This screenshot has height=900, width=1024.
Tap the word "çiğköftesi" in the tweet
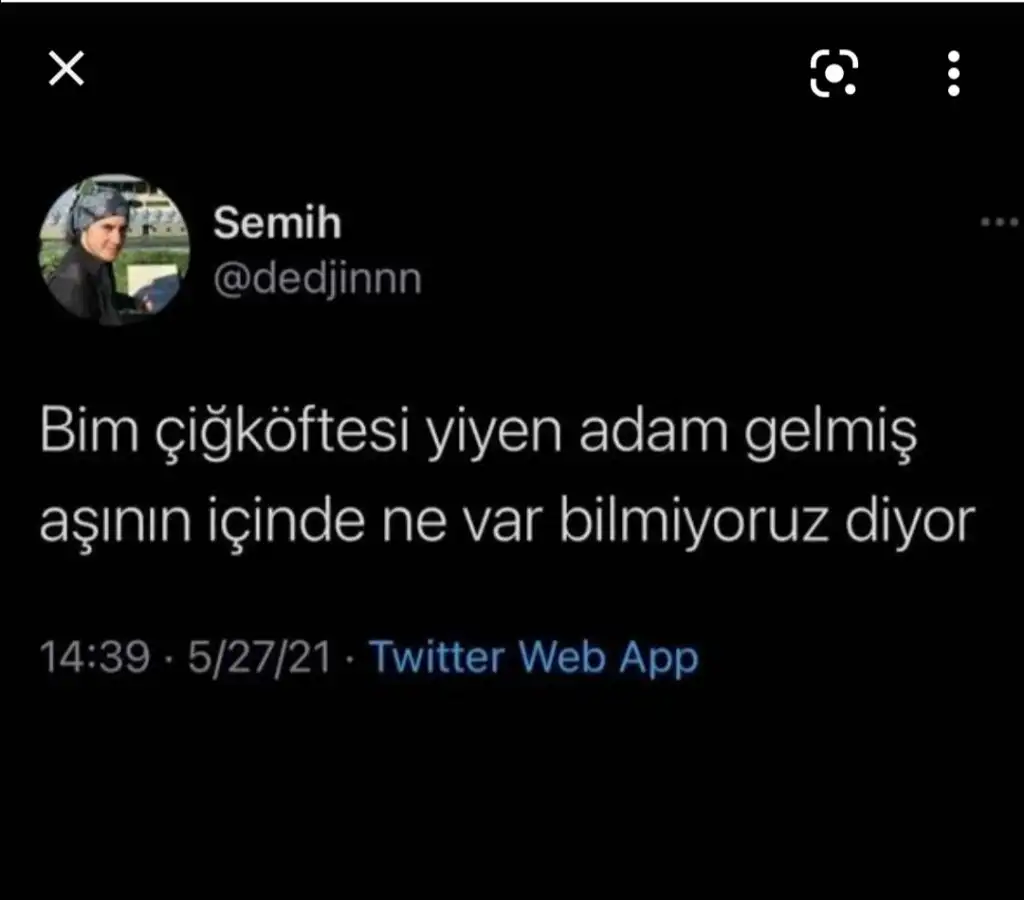(x=282, y=432)
